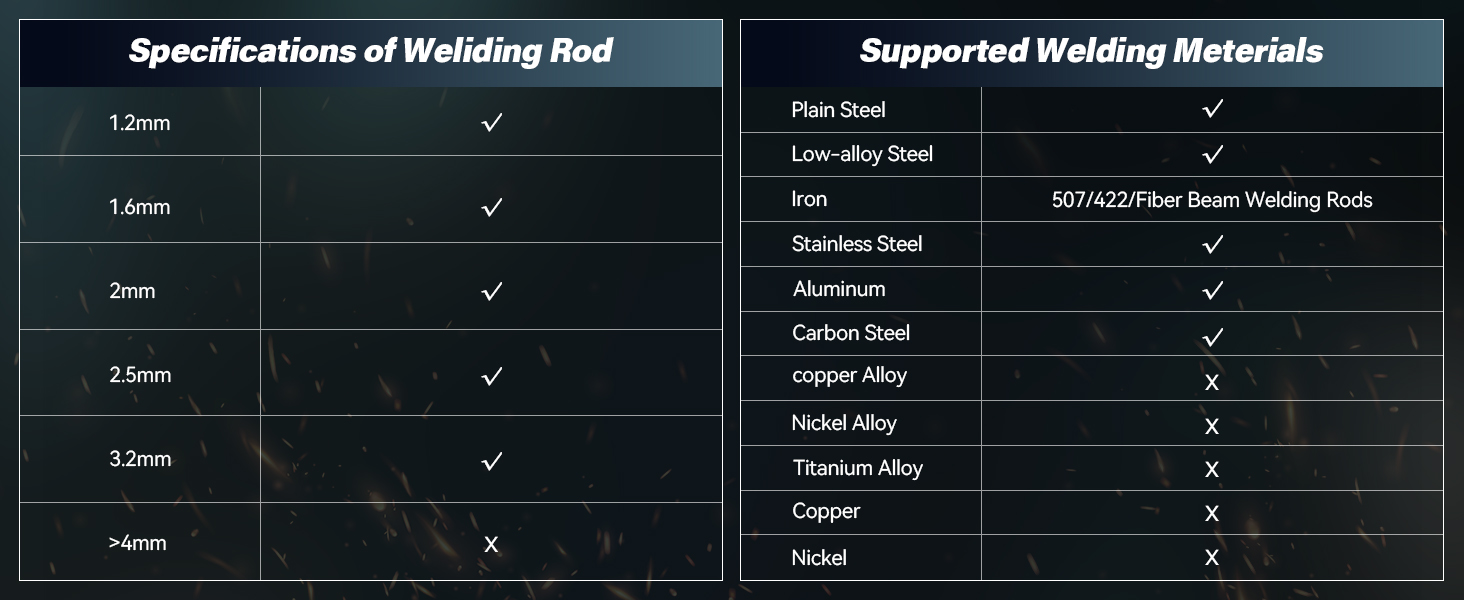Click the X mark for Copper
The height and width of the screenshot is (600, 1464).
coord(1212,513)
